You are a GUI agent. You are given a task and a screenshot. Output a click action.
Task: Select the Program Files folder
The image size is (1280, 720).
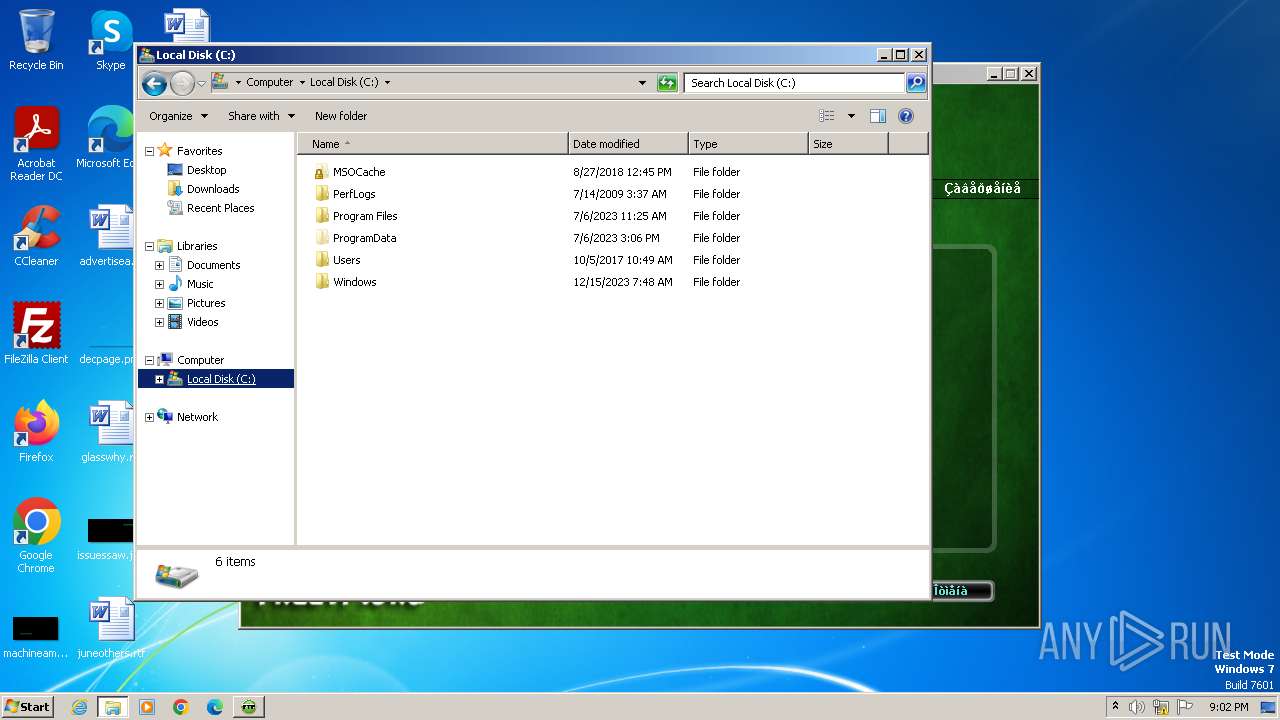tap(365, 216)
